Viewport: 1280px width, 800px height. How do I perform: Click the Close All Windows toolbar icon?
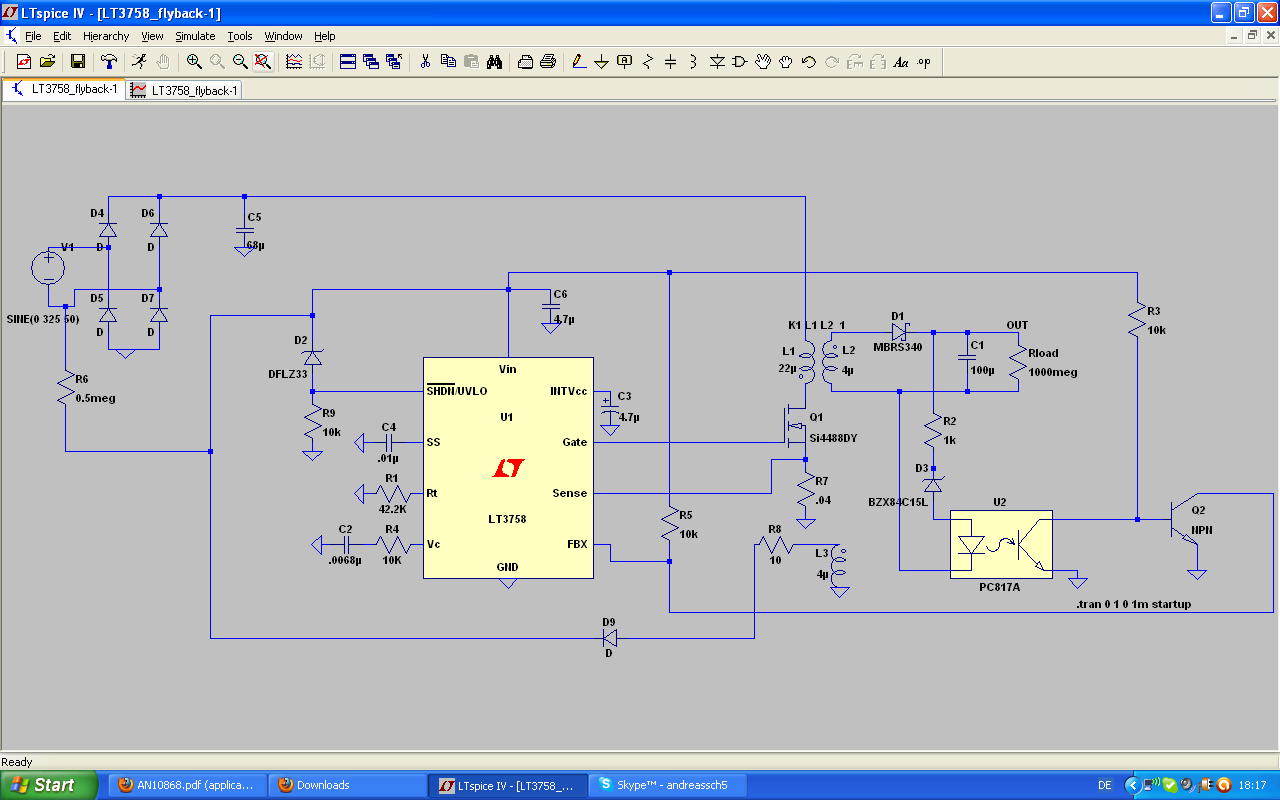coord(394,61)
